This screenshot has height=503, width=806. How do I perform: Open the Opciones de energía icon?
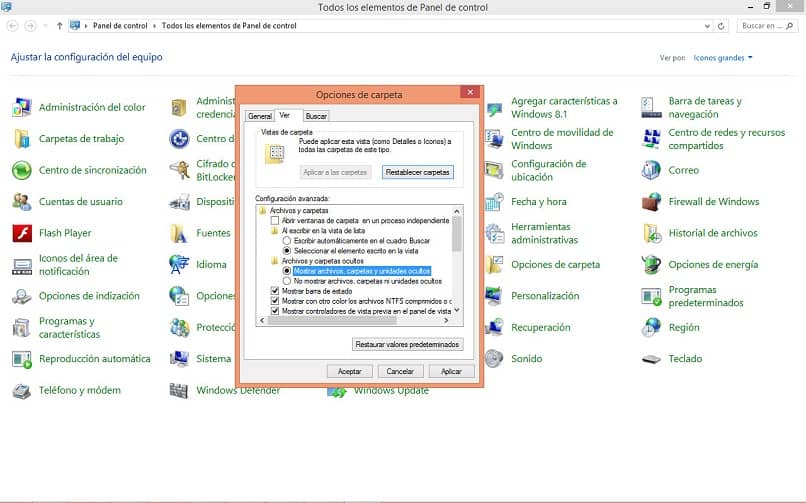[651, 265]
